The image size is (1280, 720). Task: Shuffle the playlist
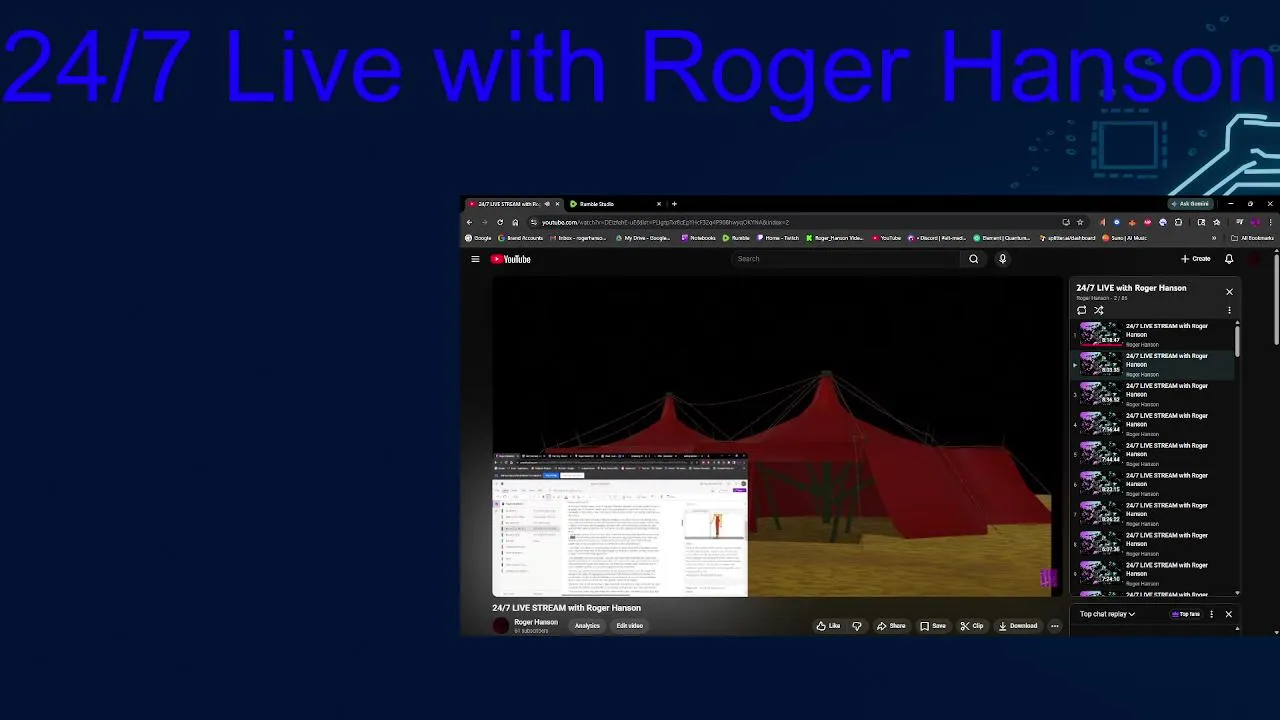1098,310
